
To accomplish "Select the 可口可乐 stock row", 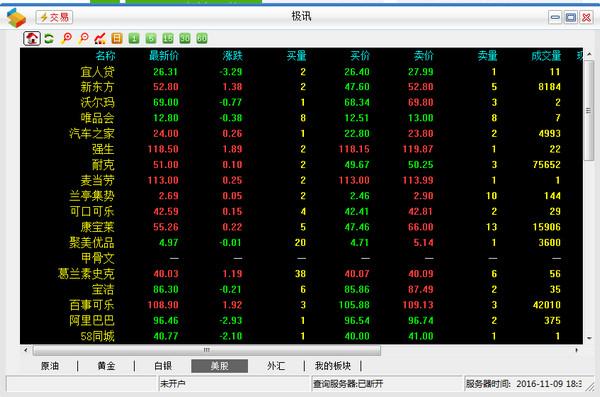I will pyautogui.click(x=301, y=211).
